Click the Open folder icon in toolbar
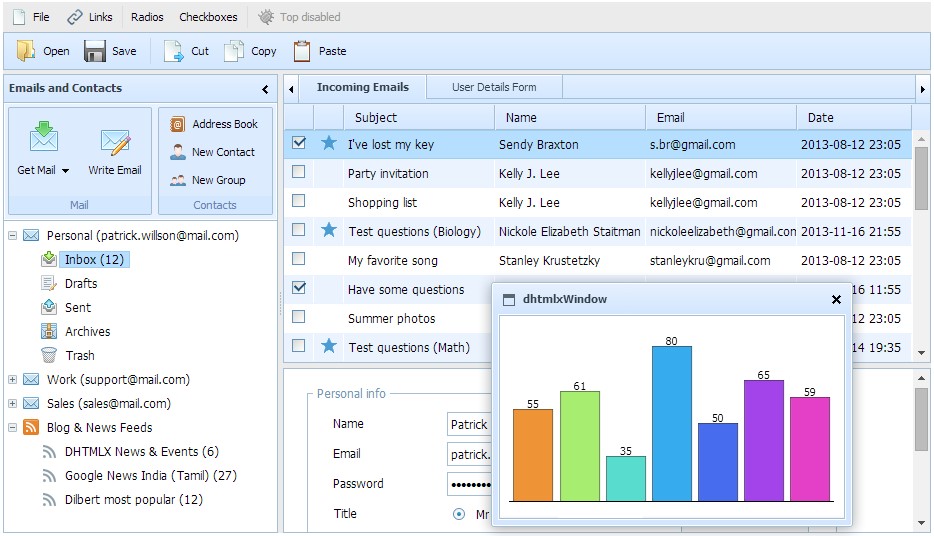Image resolution: width=934 pixels, height=536 pixels. coord(26,51)
